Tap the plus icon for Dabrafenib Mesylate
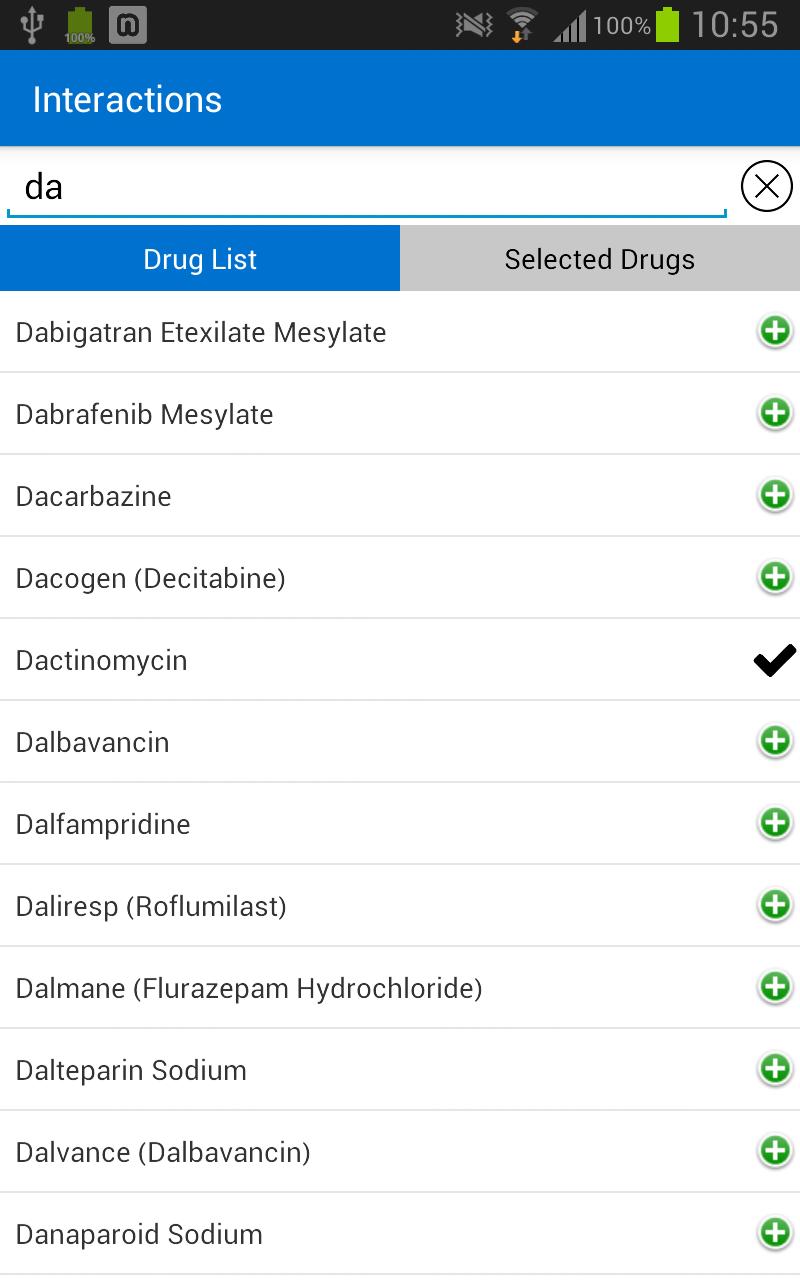 [775, 413]
